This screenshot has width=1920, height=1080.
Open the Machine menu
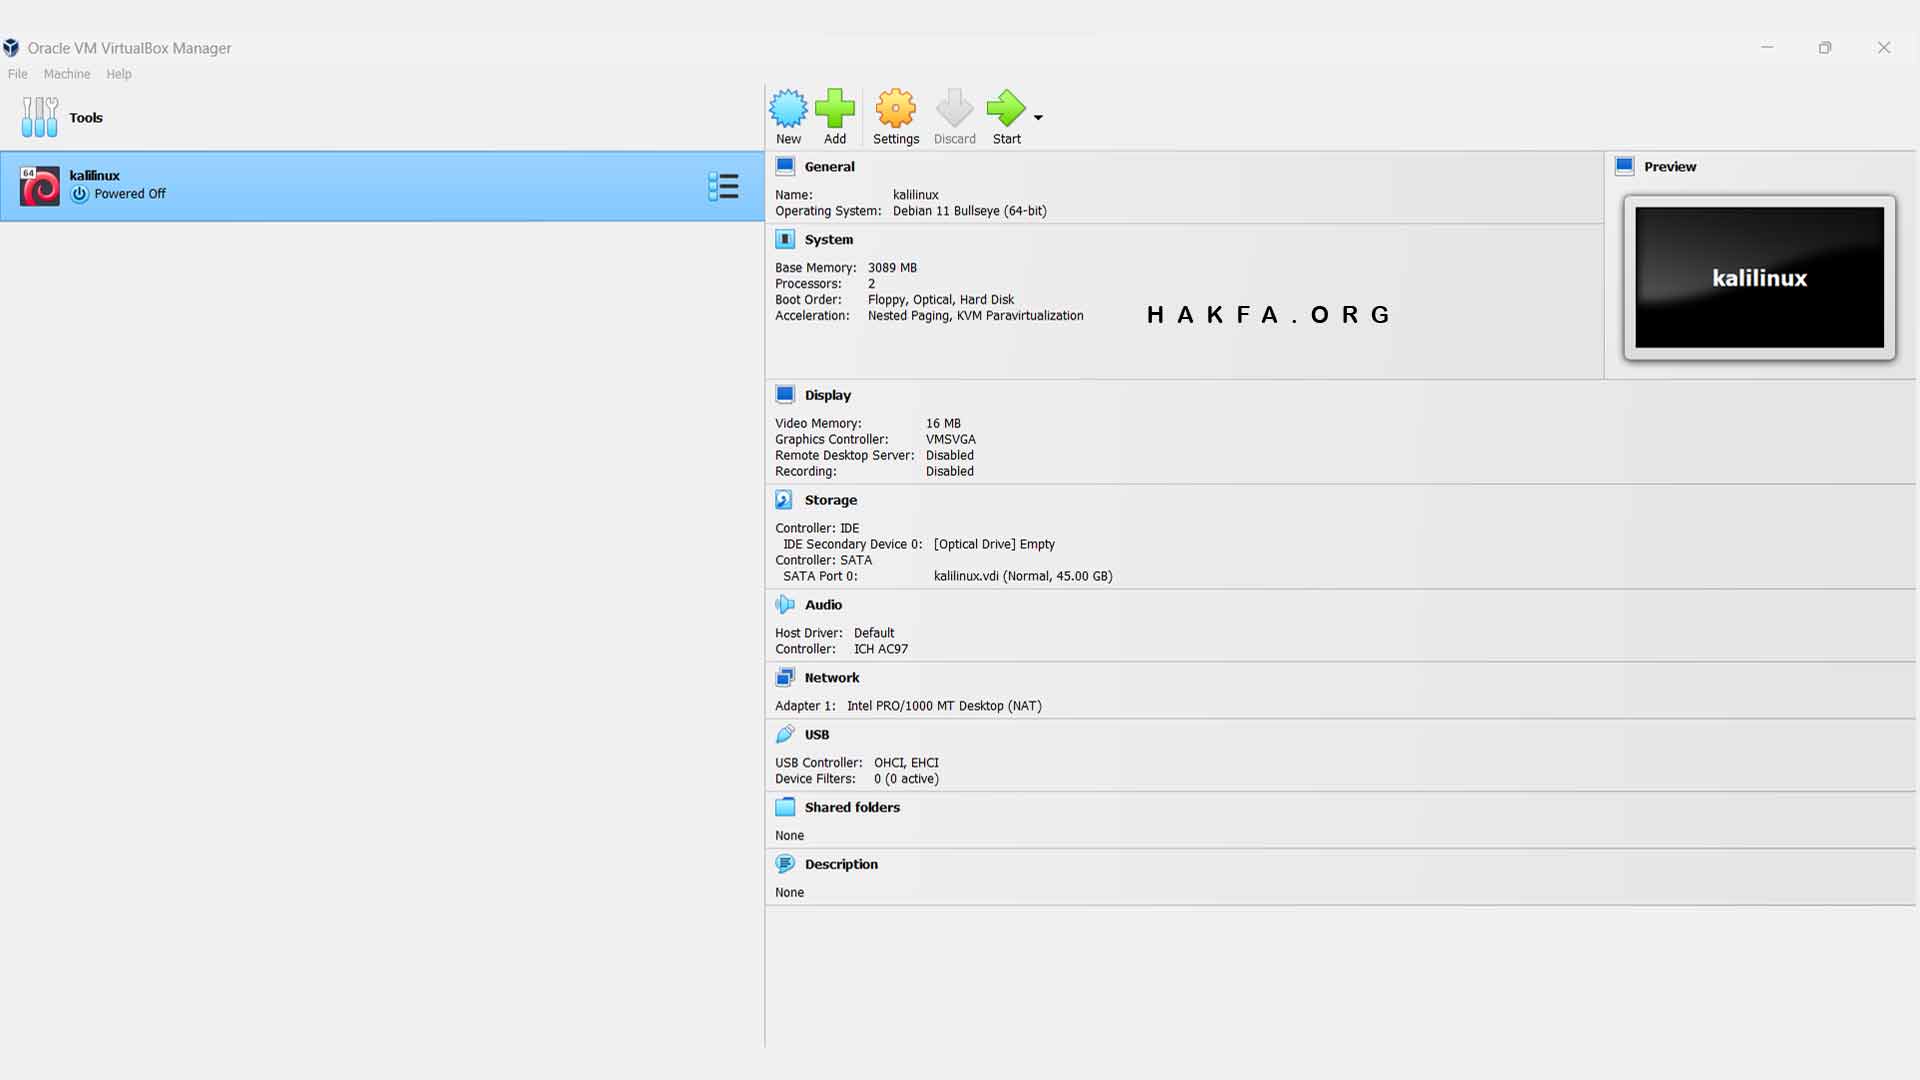[67, 74]
